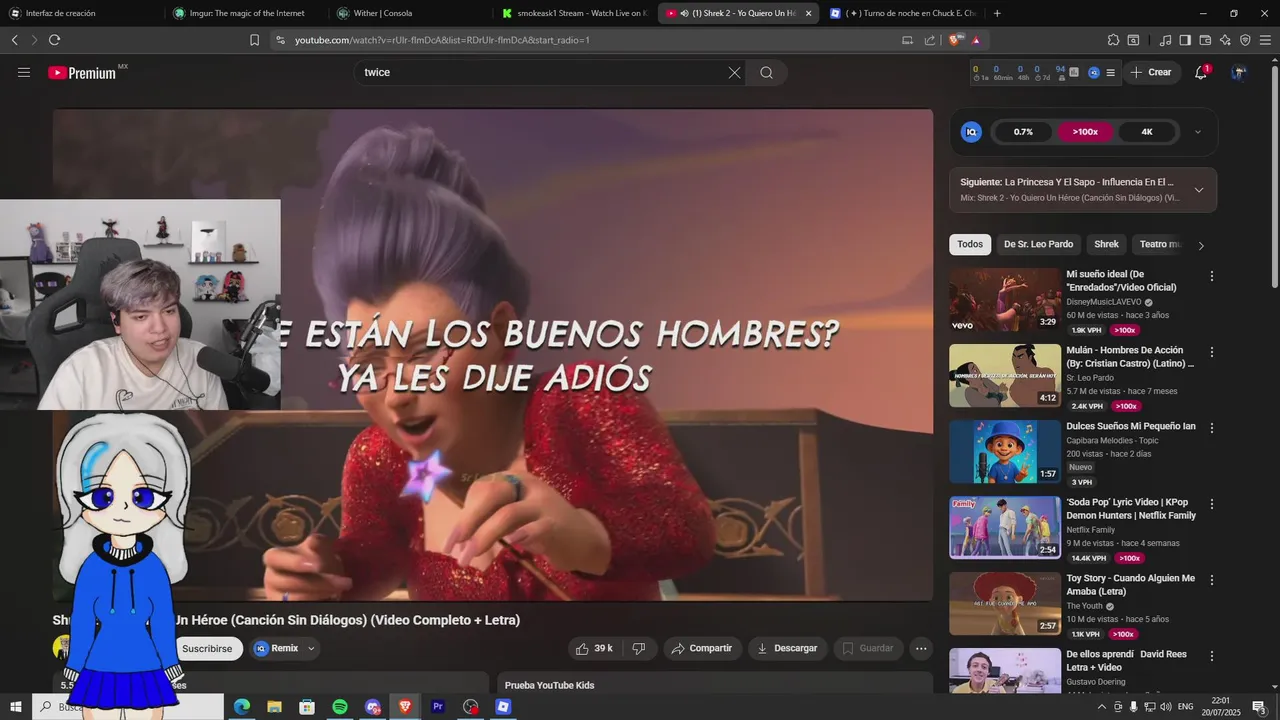Switch to Turno de noche Chuck E. tab
The height and width of the screenshot is (720, 1280).
pos(902,13)
